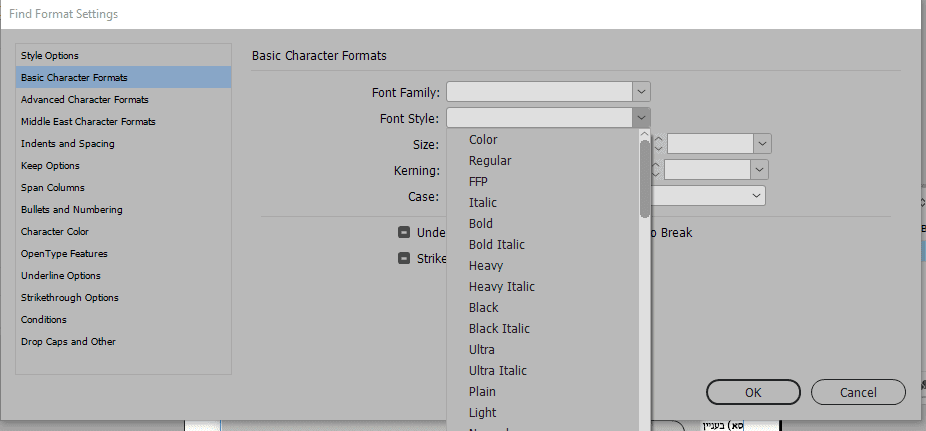Toggle the Strikethrough checkbox
The height and width of the screenshot is (431, 926).
404,258
